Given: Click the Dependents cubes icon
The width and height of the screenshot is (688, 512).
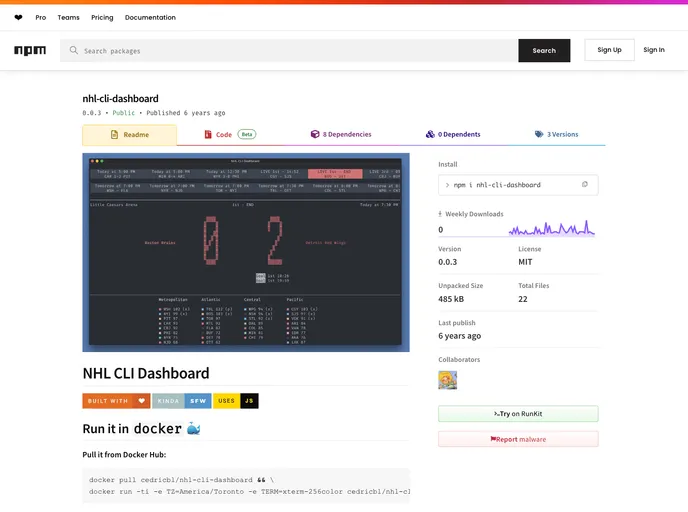Looking at the screenshot, I should pos(430,134).
